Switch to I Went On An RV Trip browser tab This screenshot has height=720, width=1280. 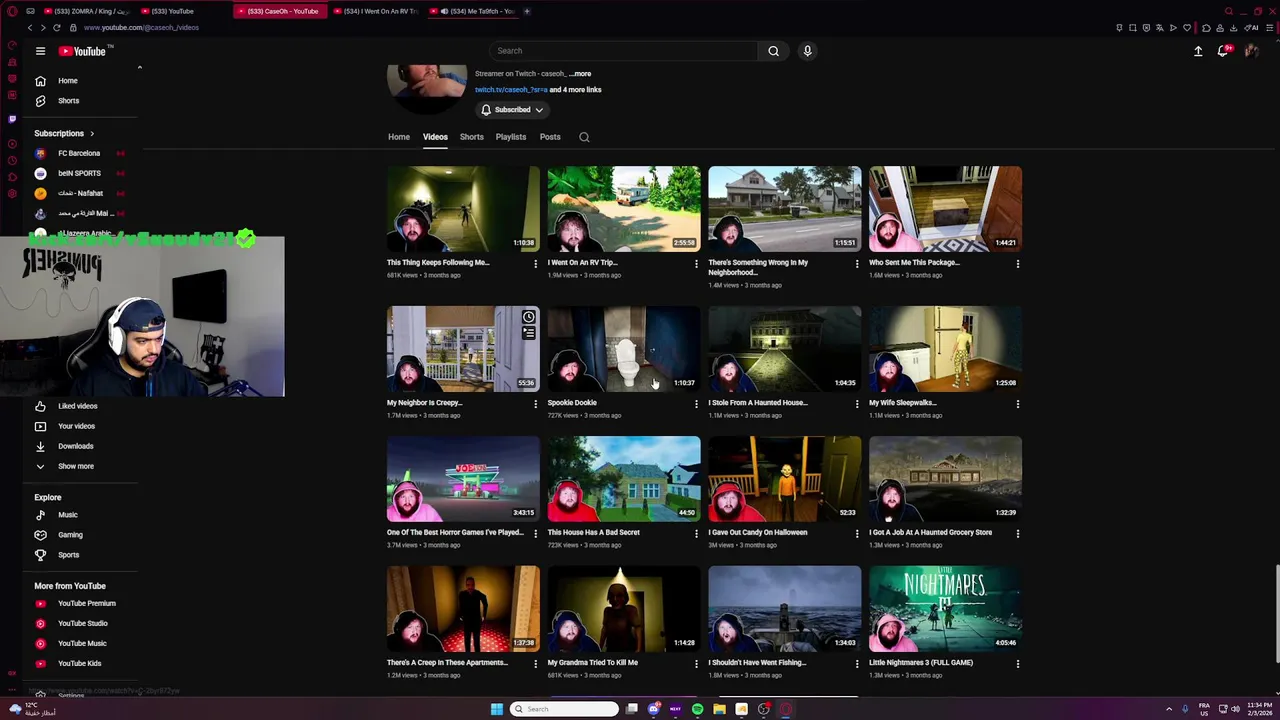pyautogui.click(x=376, y=11)
